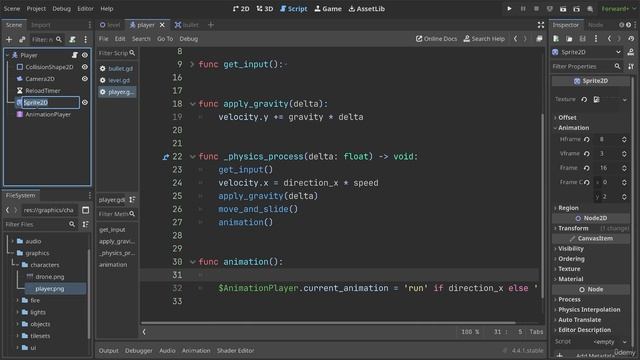Select player.png file

(50, 289)
